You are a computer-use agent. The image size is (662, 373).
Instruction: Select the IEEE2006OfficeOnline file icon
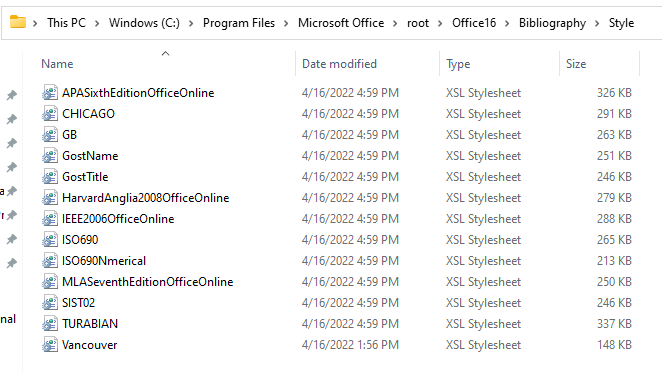click(x=50, y=219)
